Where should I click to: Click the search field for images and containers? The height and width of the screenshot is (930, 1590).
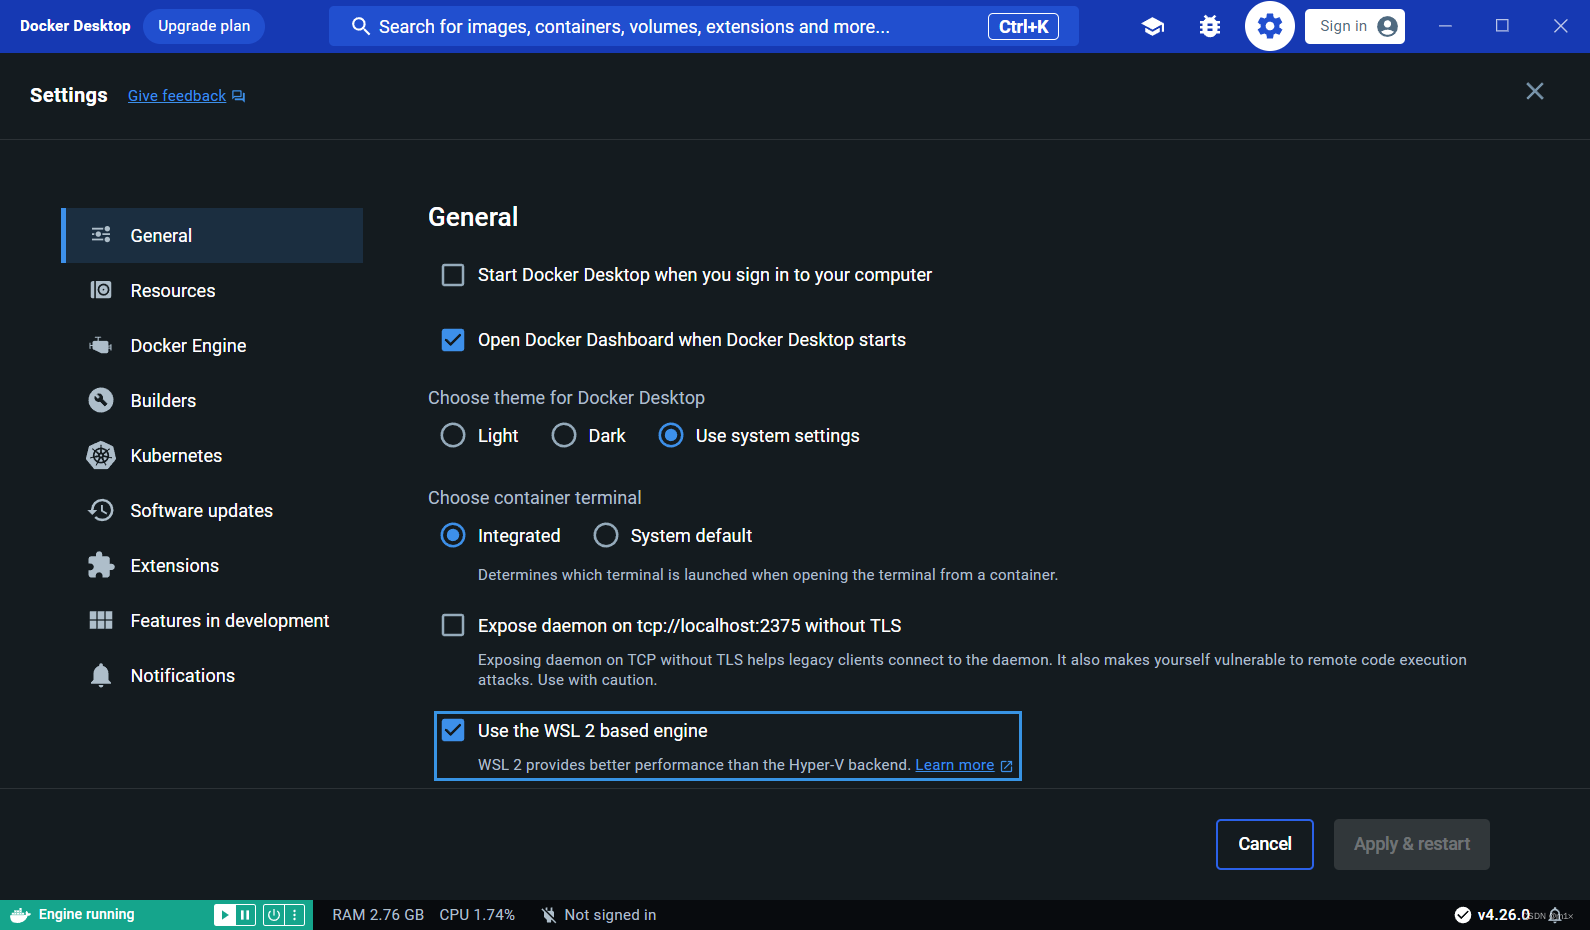(704, 26)
